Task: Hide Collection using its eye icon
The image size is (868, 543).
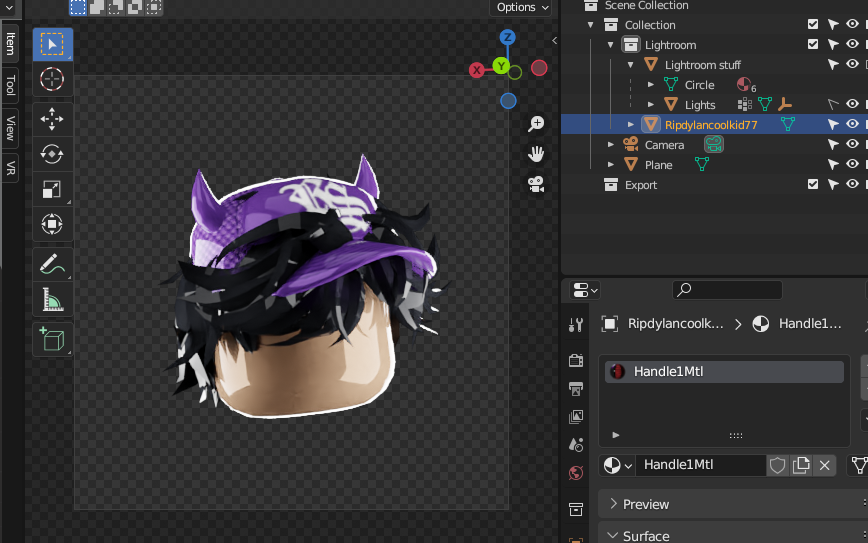Action: click(x=852, y=24)
